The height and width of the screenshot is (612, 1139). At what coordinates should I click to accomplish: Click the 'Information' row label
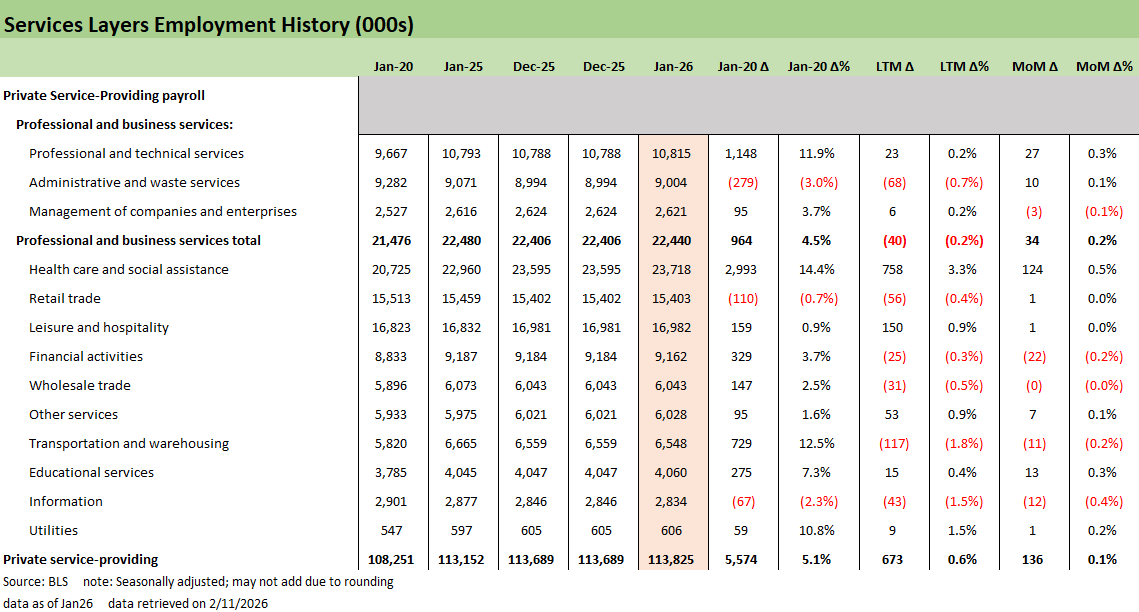(x=65, y=502)
